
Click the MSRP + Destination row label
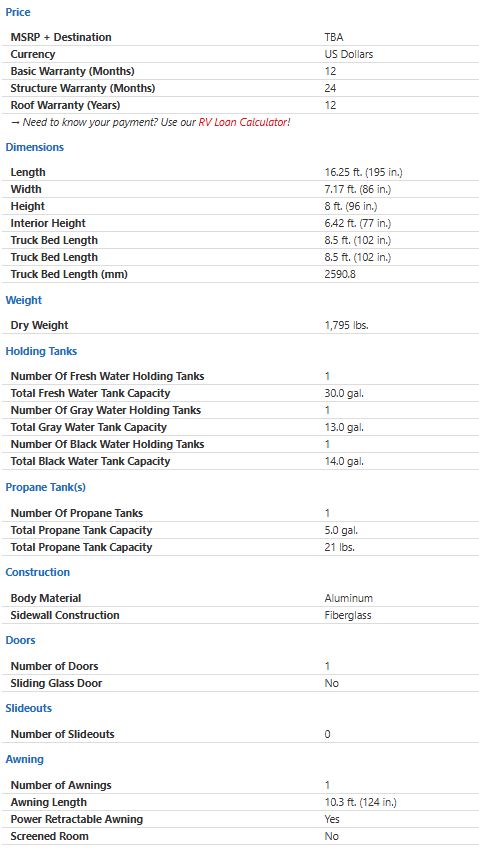point(61,37)
